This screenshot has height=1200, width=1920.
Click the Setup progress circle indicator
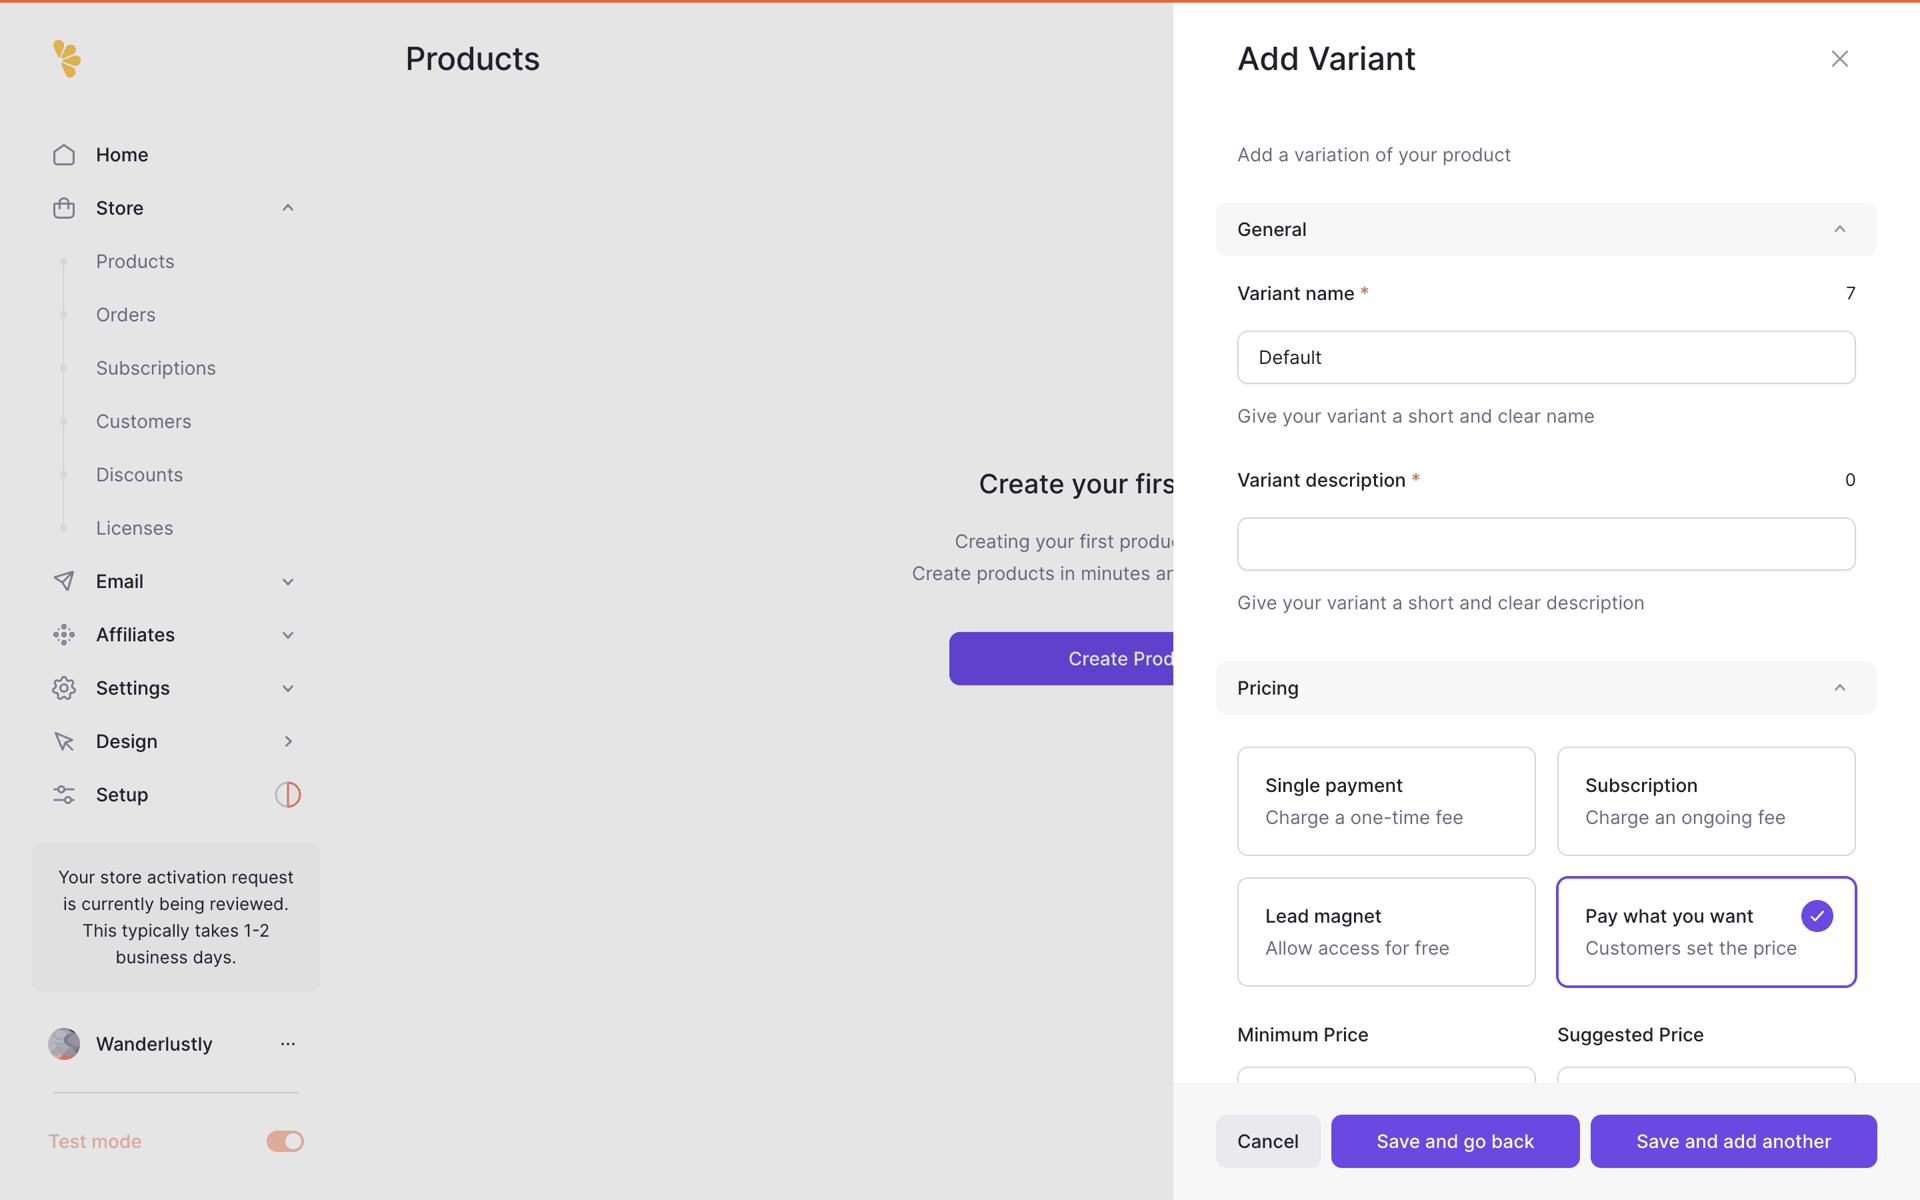288,795
